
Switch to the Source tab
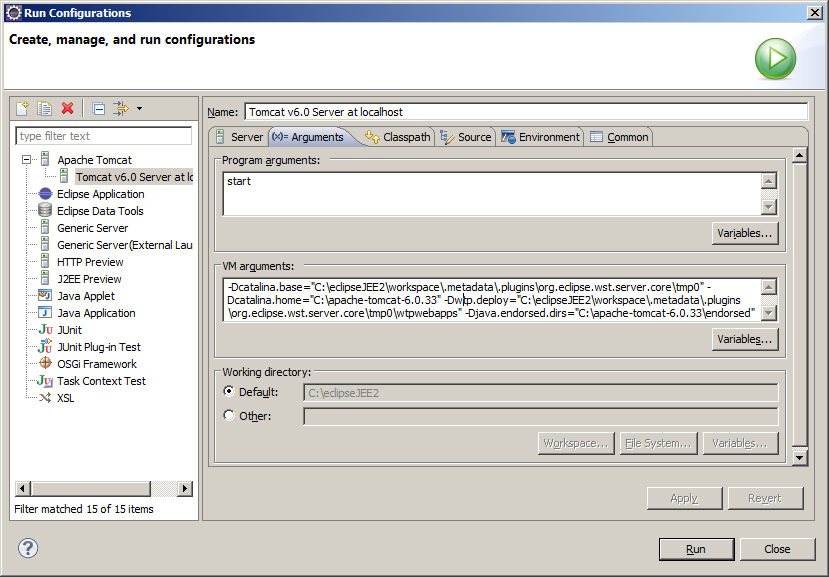466,137
